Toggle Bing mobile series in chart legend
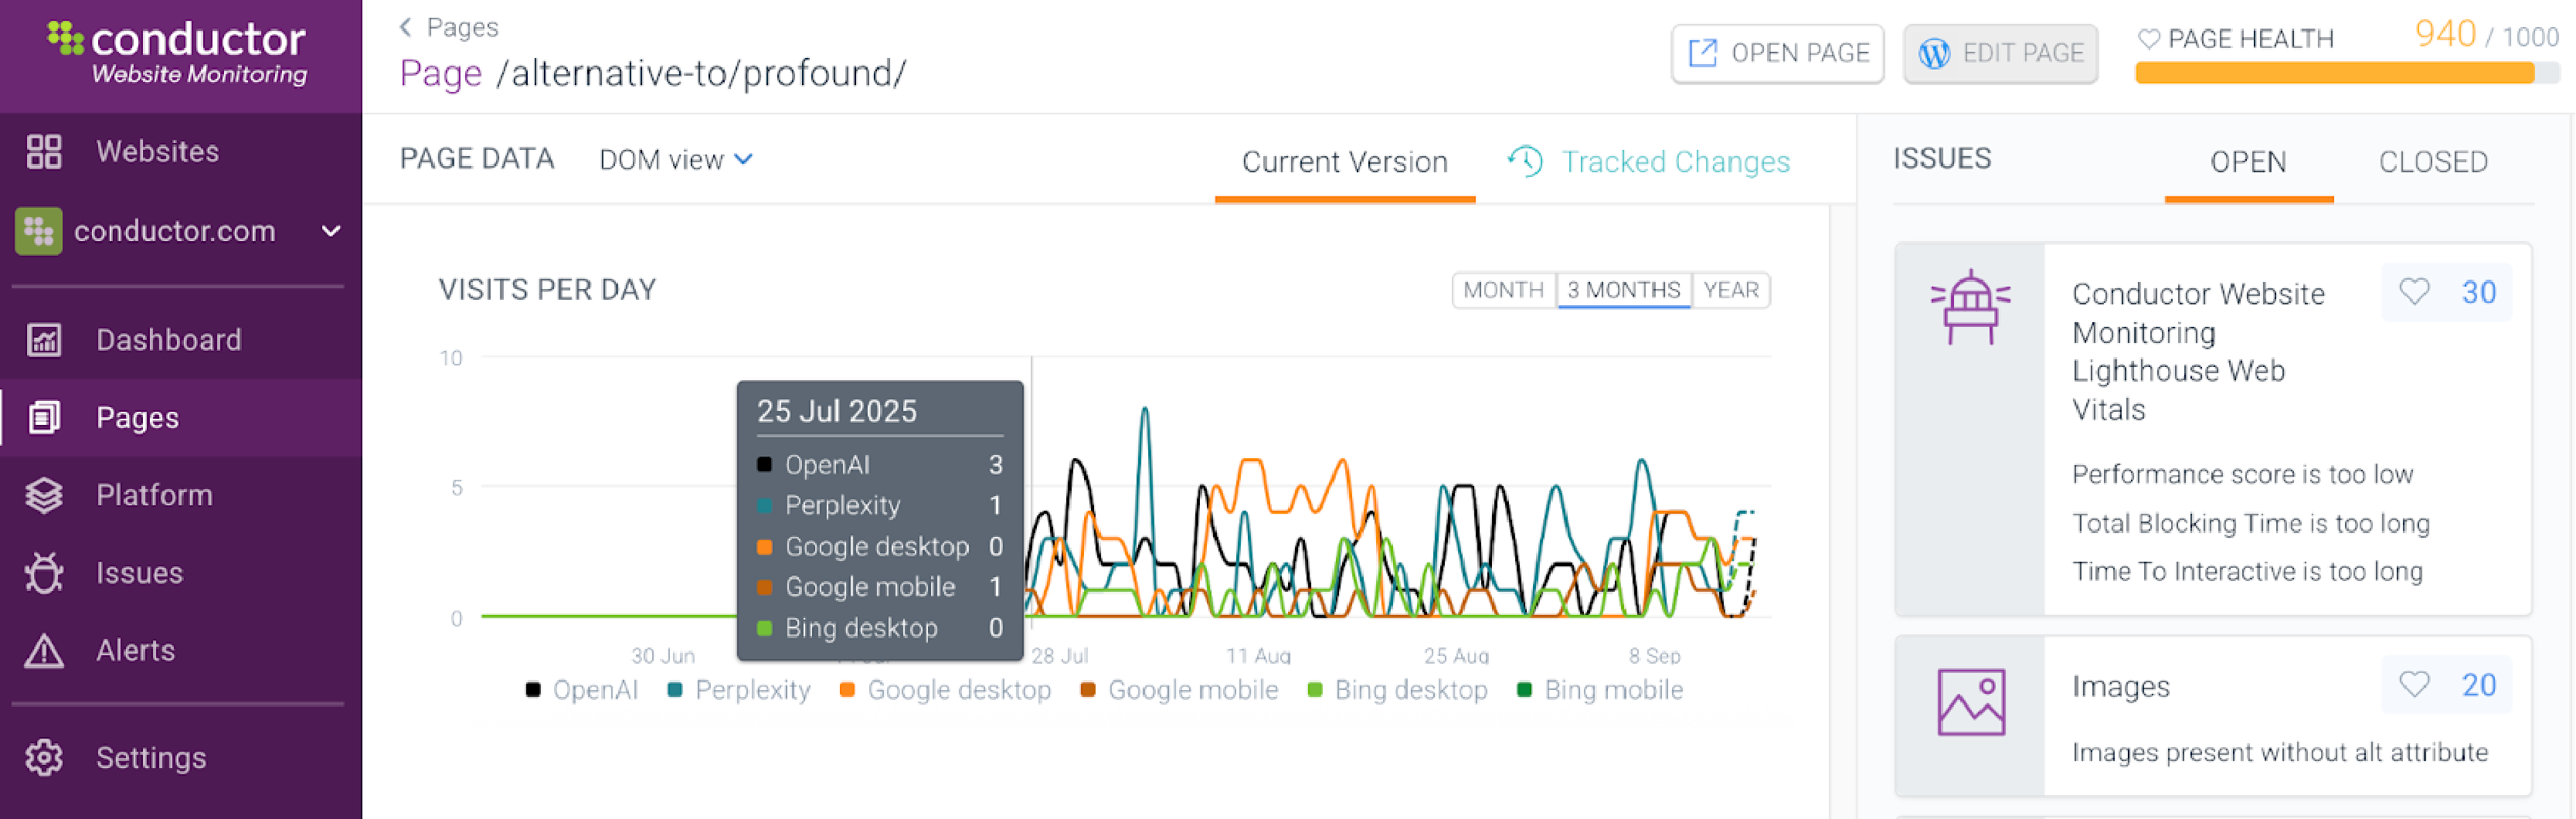 coord(1600,690)
